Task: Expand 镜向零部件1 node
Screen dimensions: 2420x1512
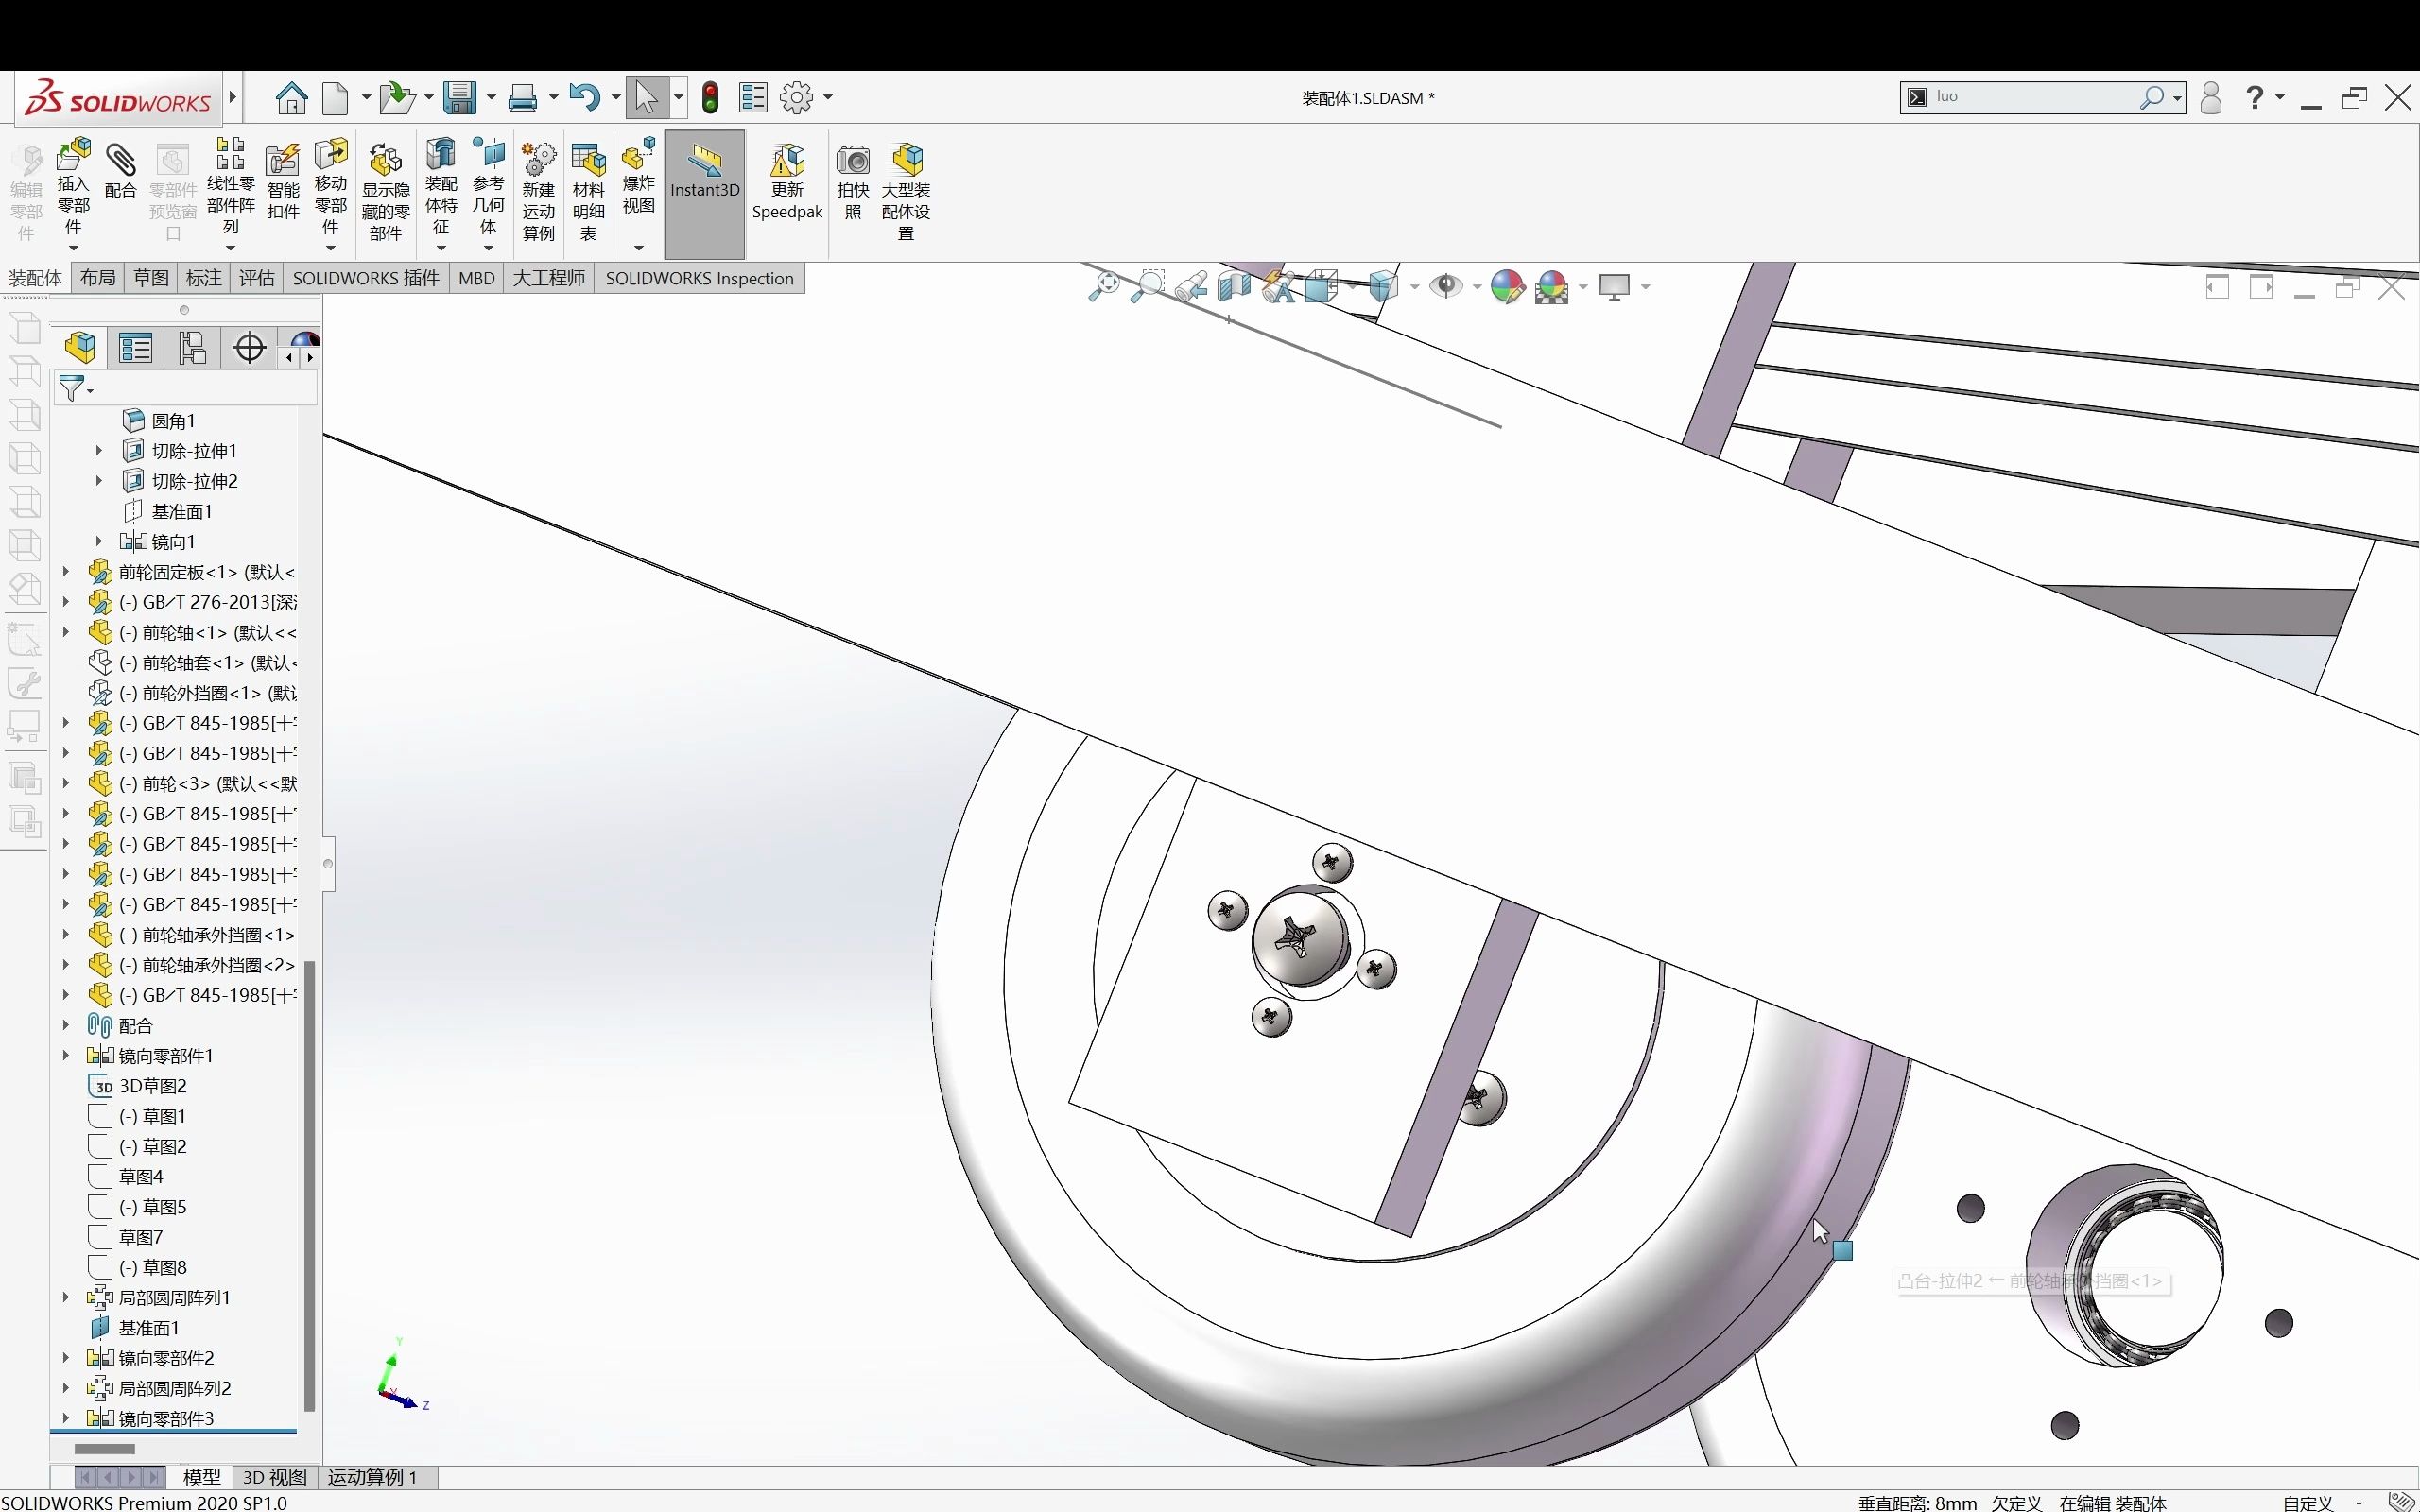Action: click(66, 1055)
